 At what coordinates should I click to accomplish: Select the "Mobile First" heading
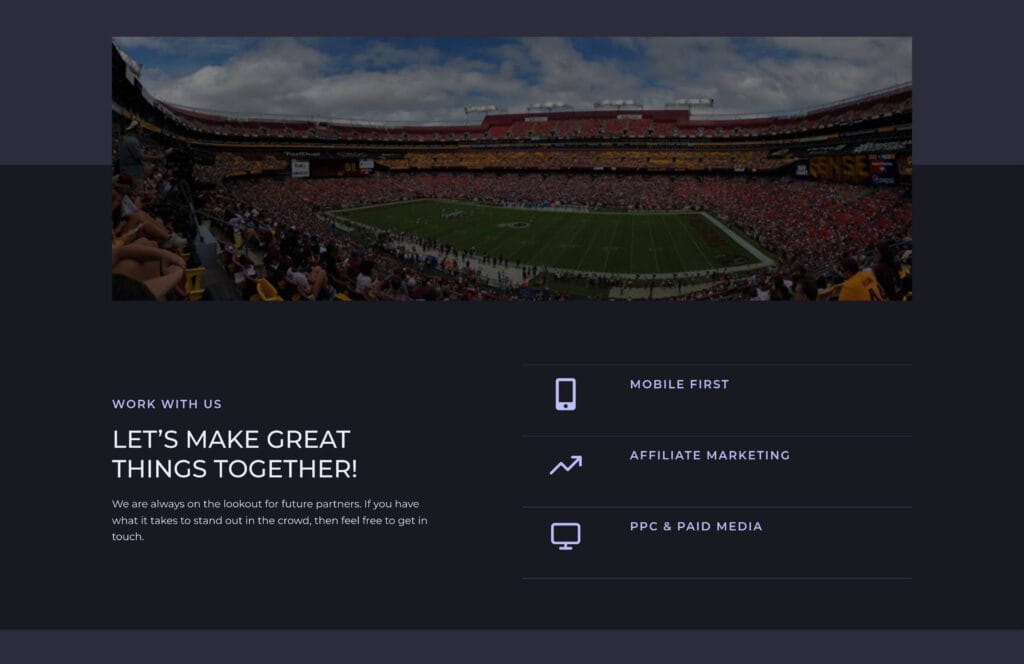coord(679,384)
